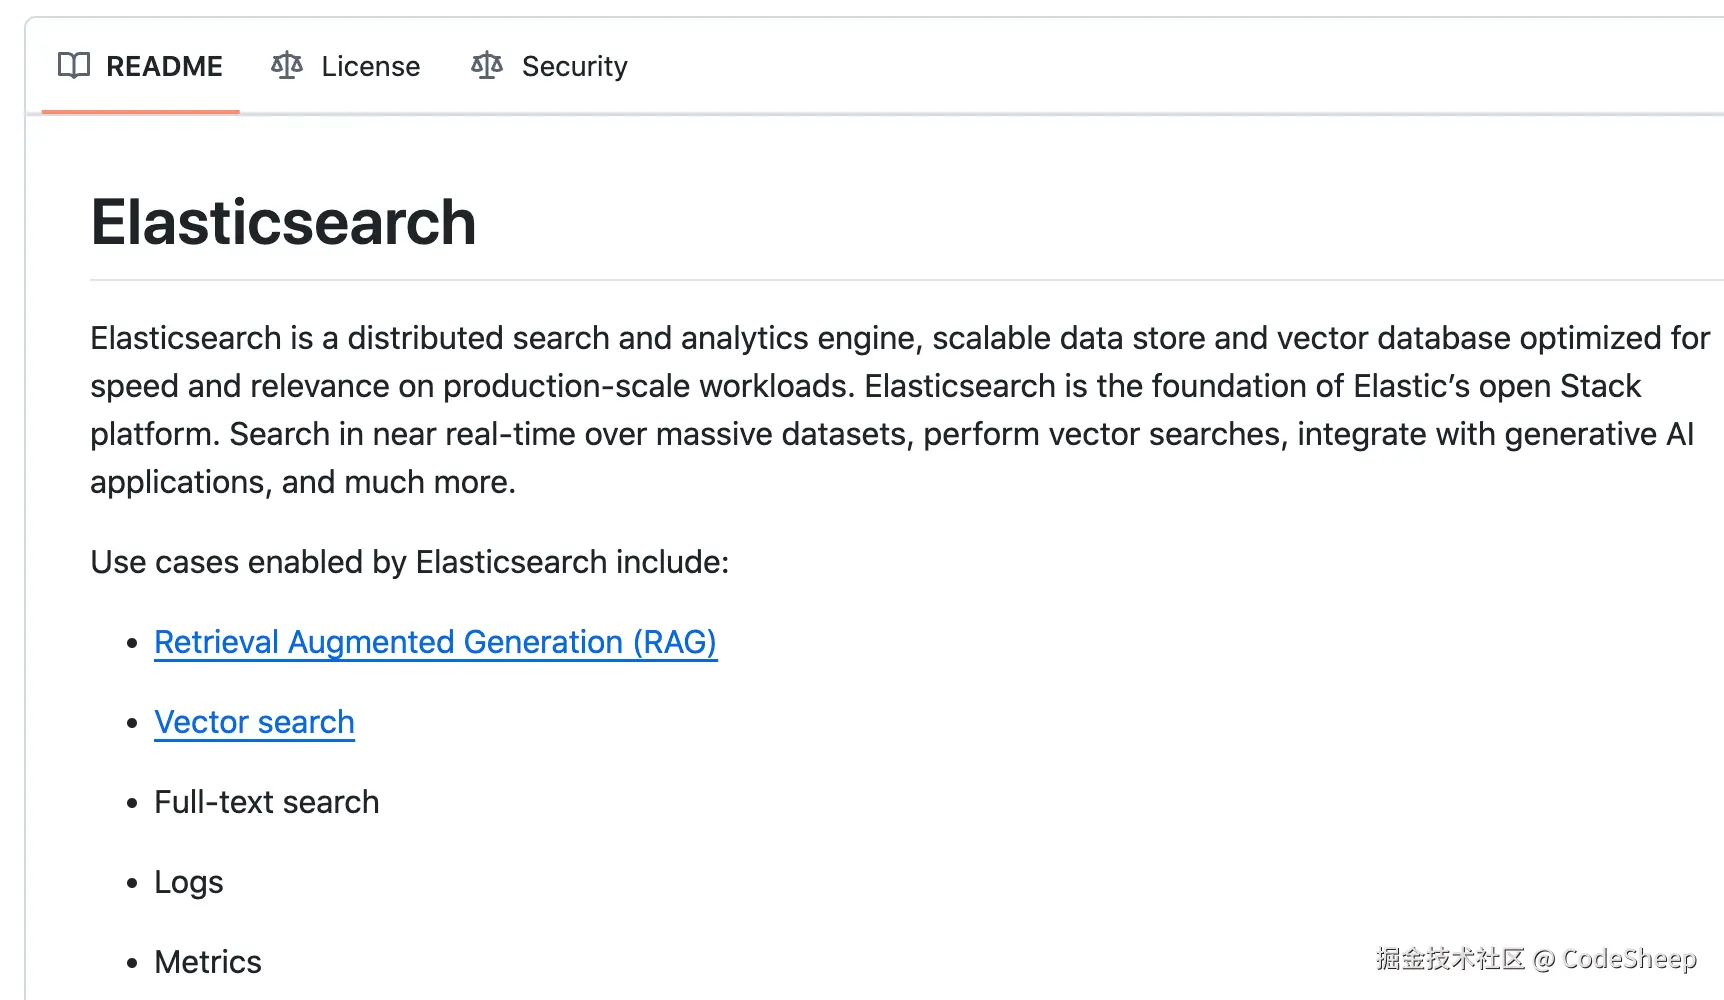Click the "Use cases enabled by Elasticsearch include:" line
Screen dimensions: 1724x1000
tap(409, 562)
